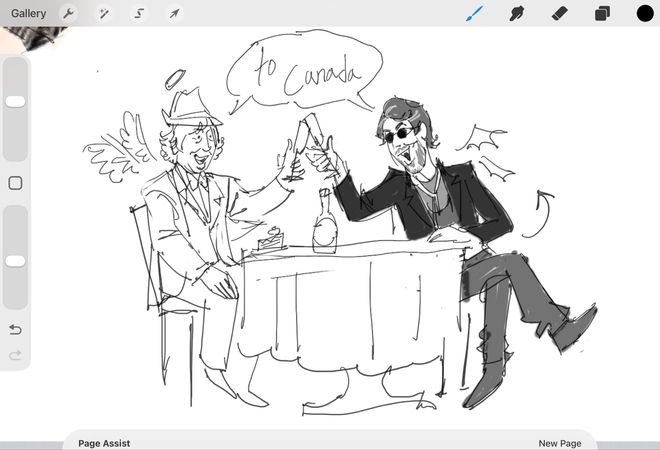
Task: Open the black active color swatch
Action: coord(645,14)
